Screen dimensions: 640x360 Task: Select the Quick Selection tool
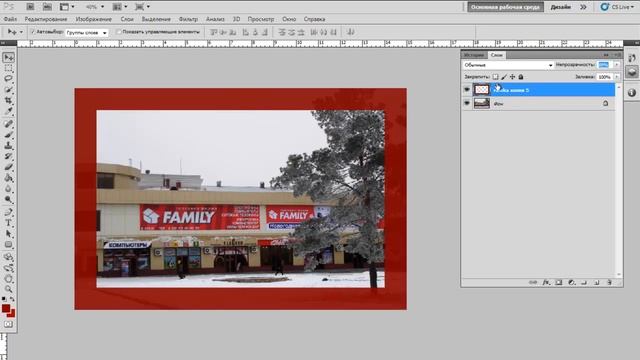point(9,89)
